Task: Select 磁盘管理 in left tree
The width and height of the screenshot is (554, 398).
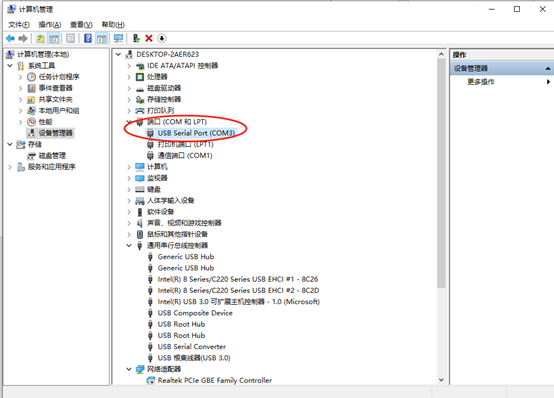Action: tap(52, 156)
